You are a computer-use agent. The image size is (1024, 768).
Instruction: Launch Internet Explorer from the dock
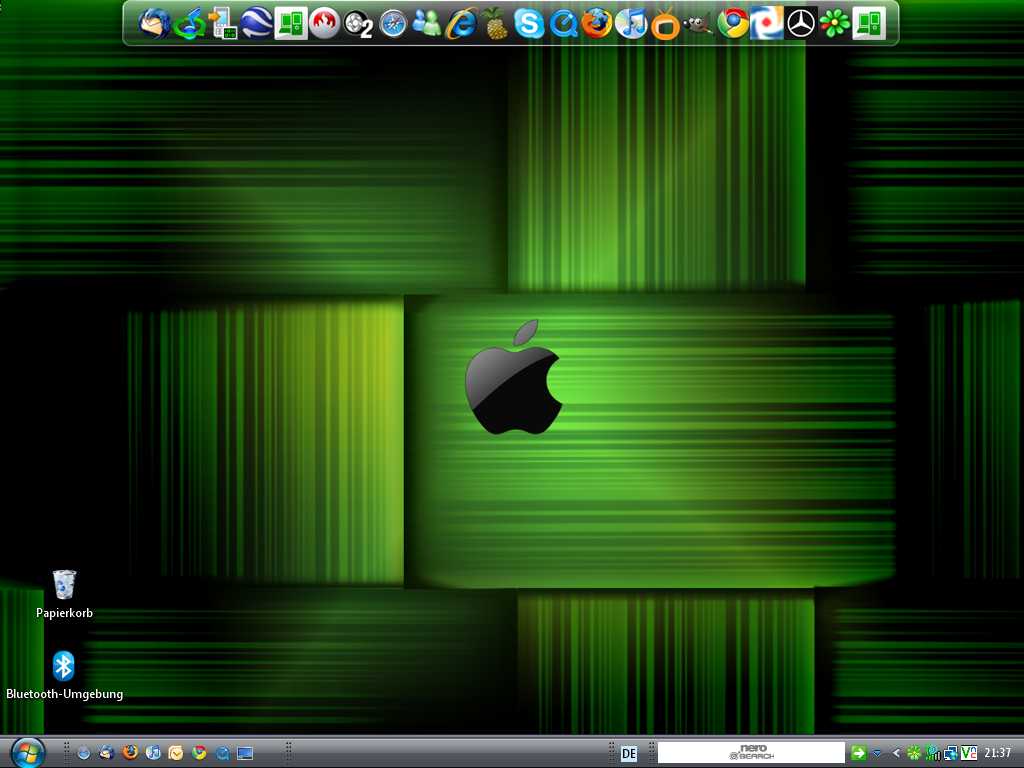point(461,24)
